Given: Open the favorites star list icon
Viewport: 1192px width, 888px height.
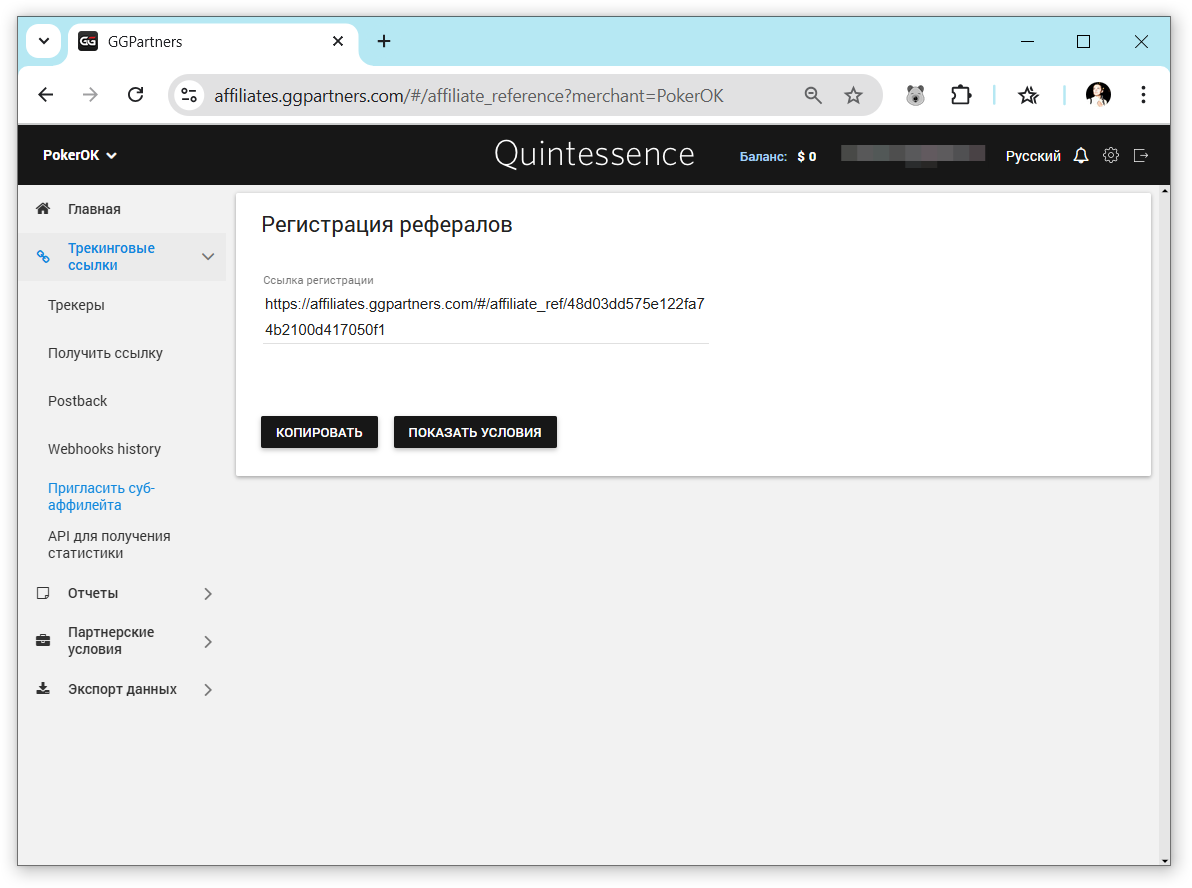Looking at the screenshot, I should tap(1029, 95).
